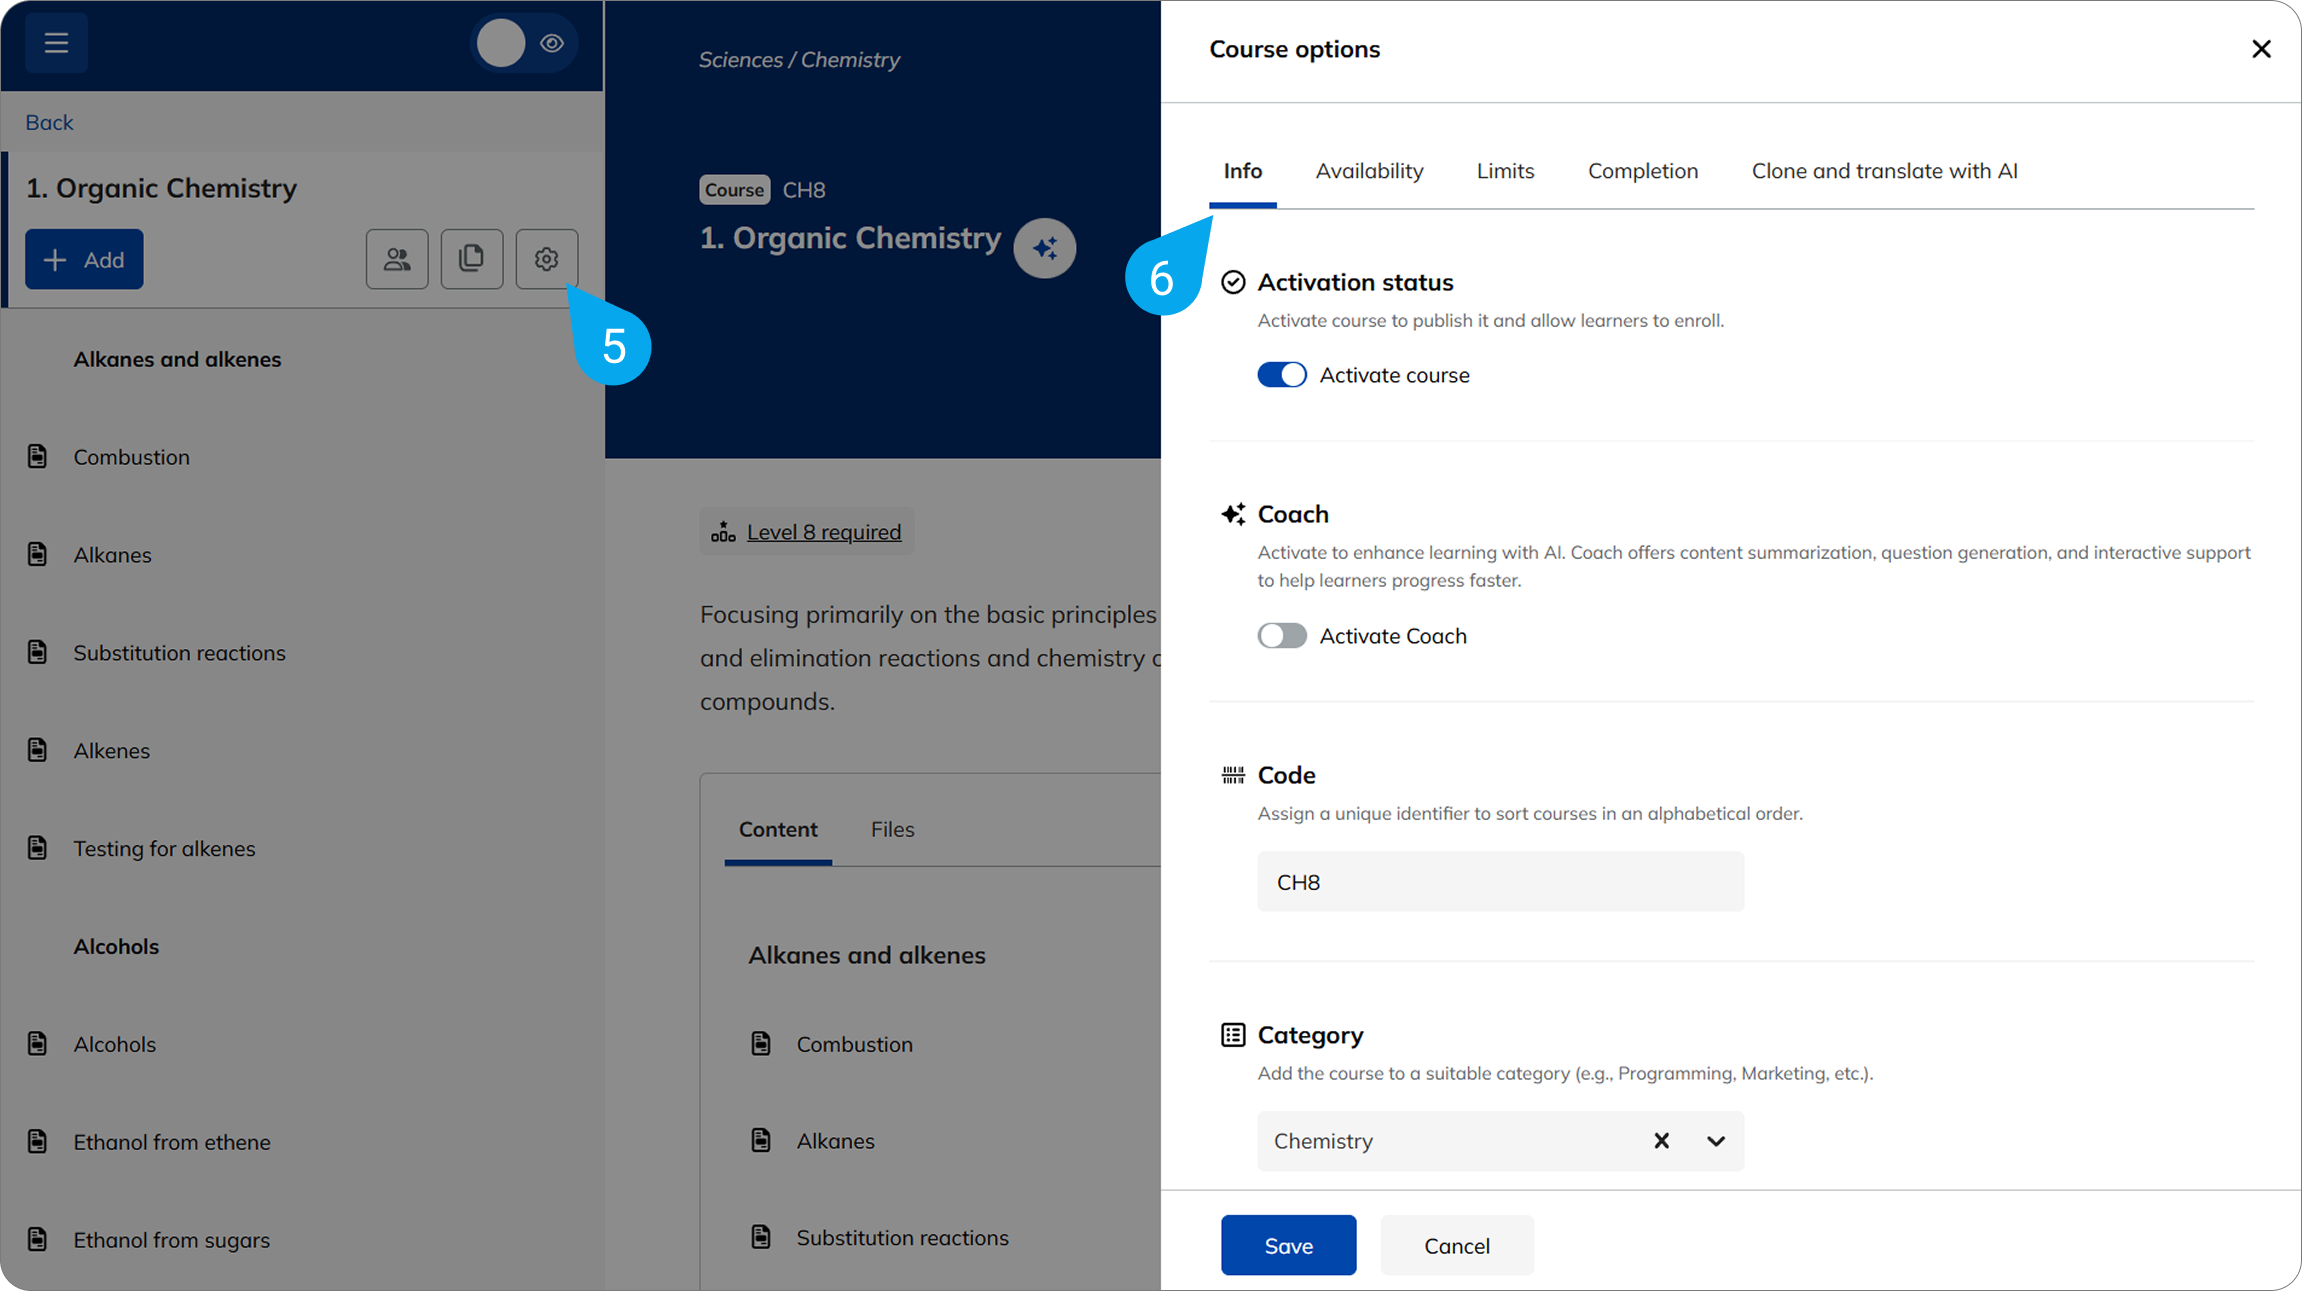
Task: Select the Alcohols section heading
Action: click(x=116, y=946)
